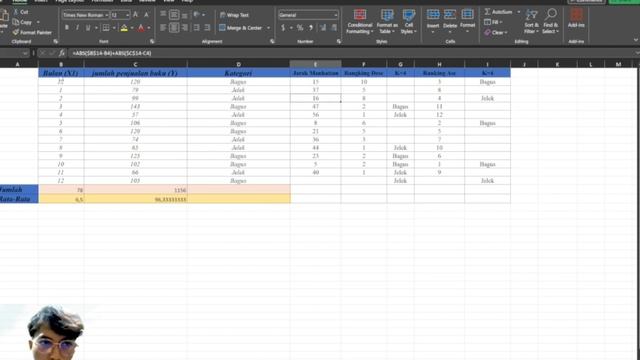Toggle Italic formatting
This screenshot has width=640, height=360.
click(77, 28)
